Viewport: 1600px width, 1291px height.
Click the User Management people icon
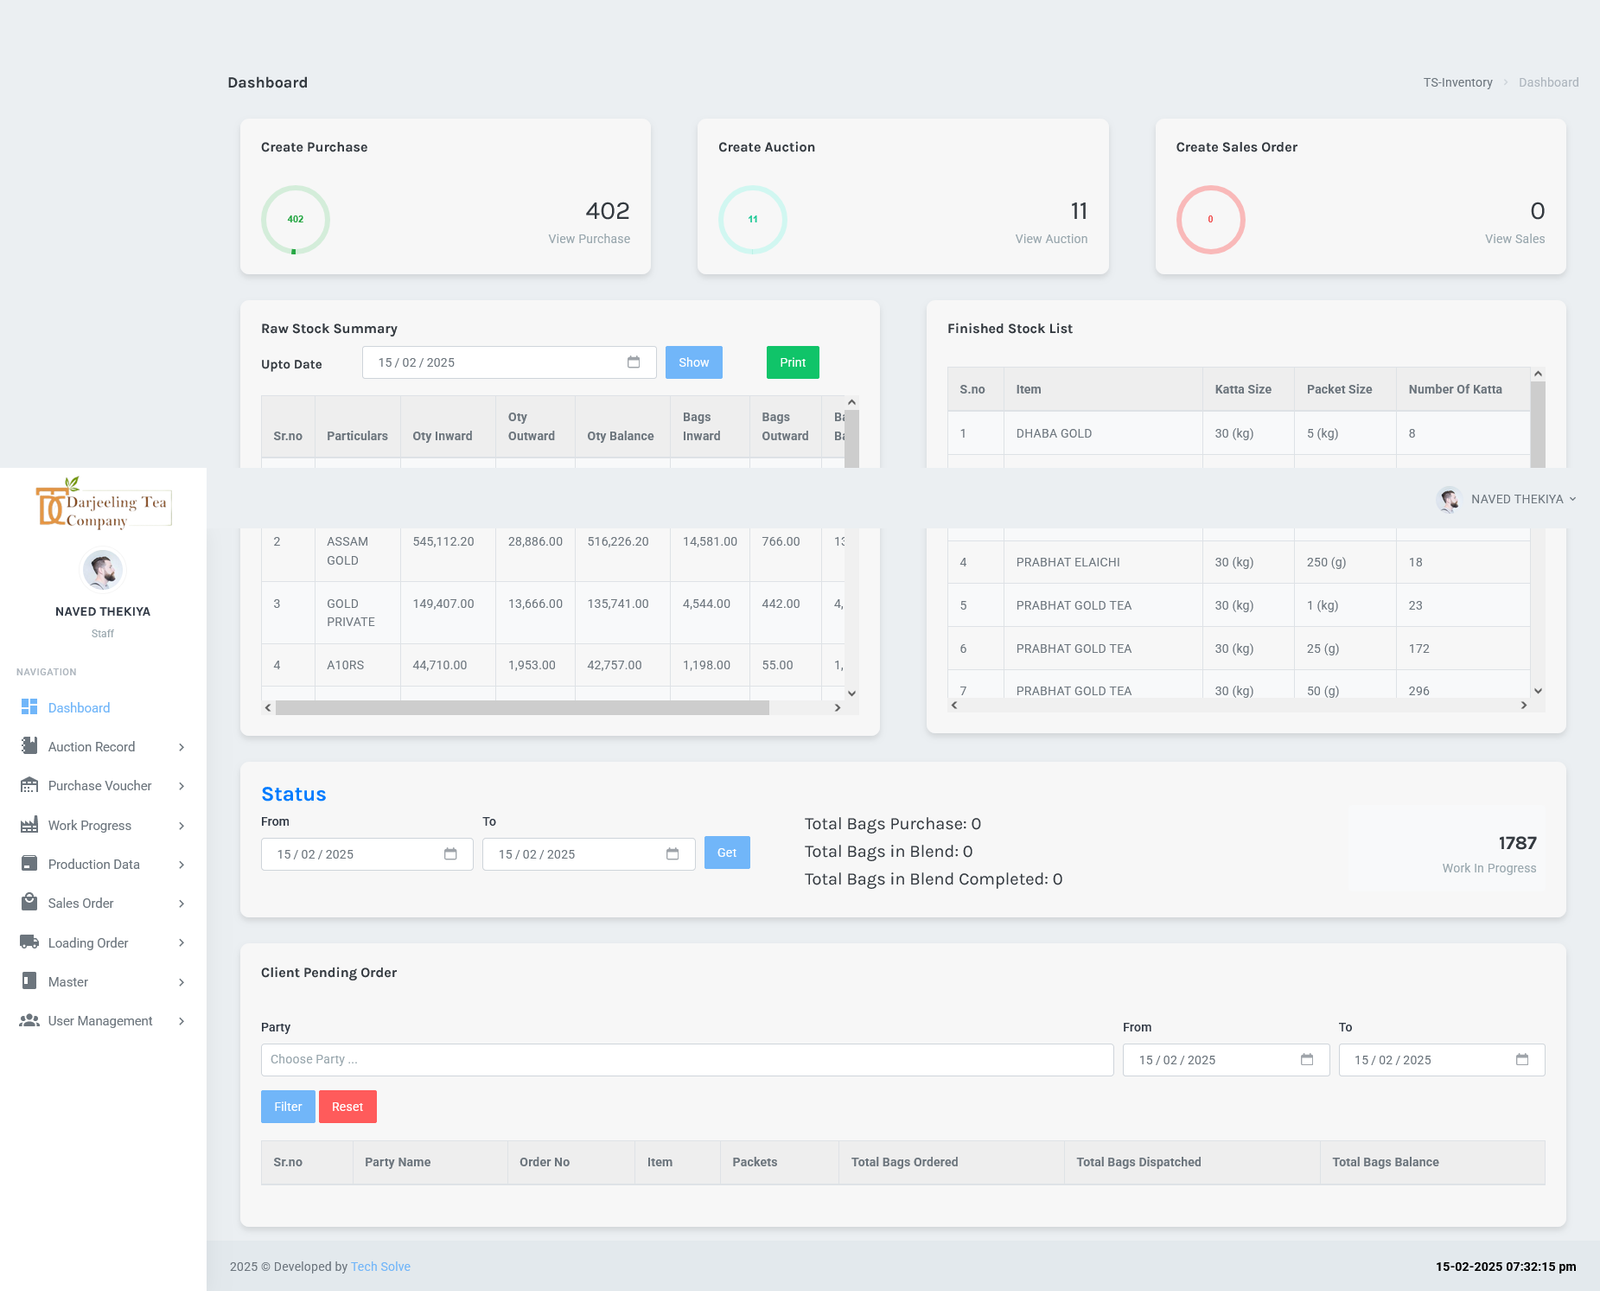click(x=29, y=1020)
